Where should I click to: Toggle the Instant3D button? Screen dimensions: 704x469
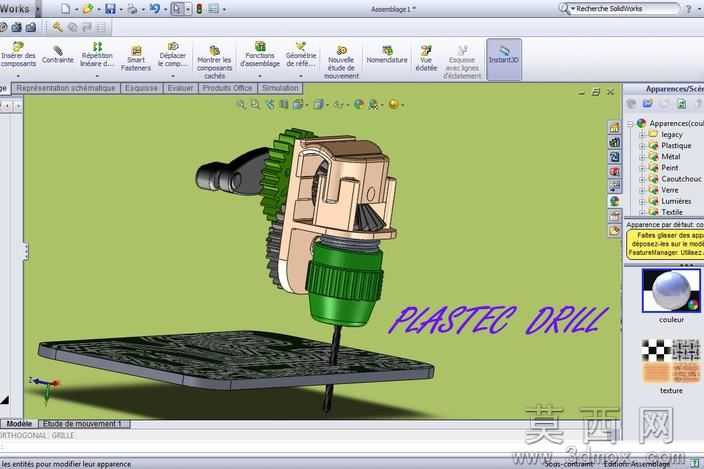pyautogui.click(x=504, y=58)
